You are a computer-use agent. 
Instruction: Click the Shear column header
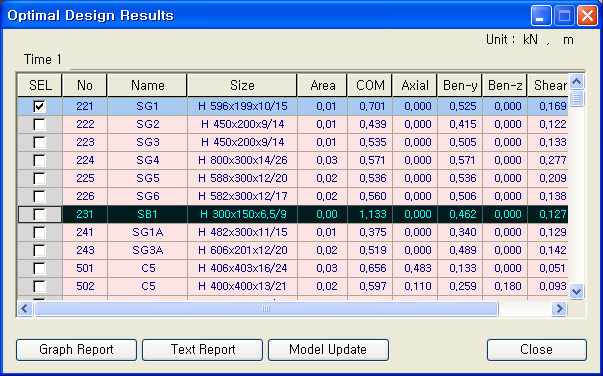click(x=548, y=85)
